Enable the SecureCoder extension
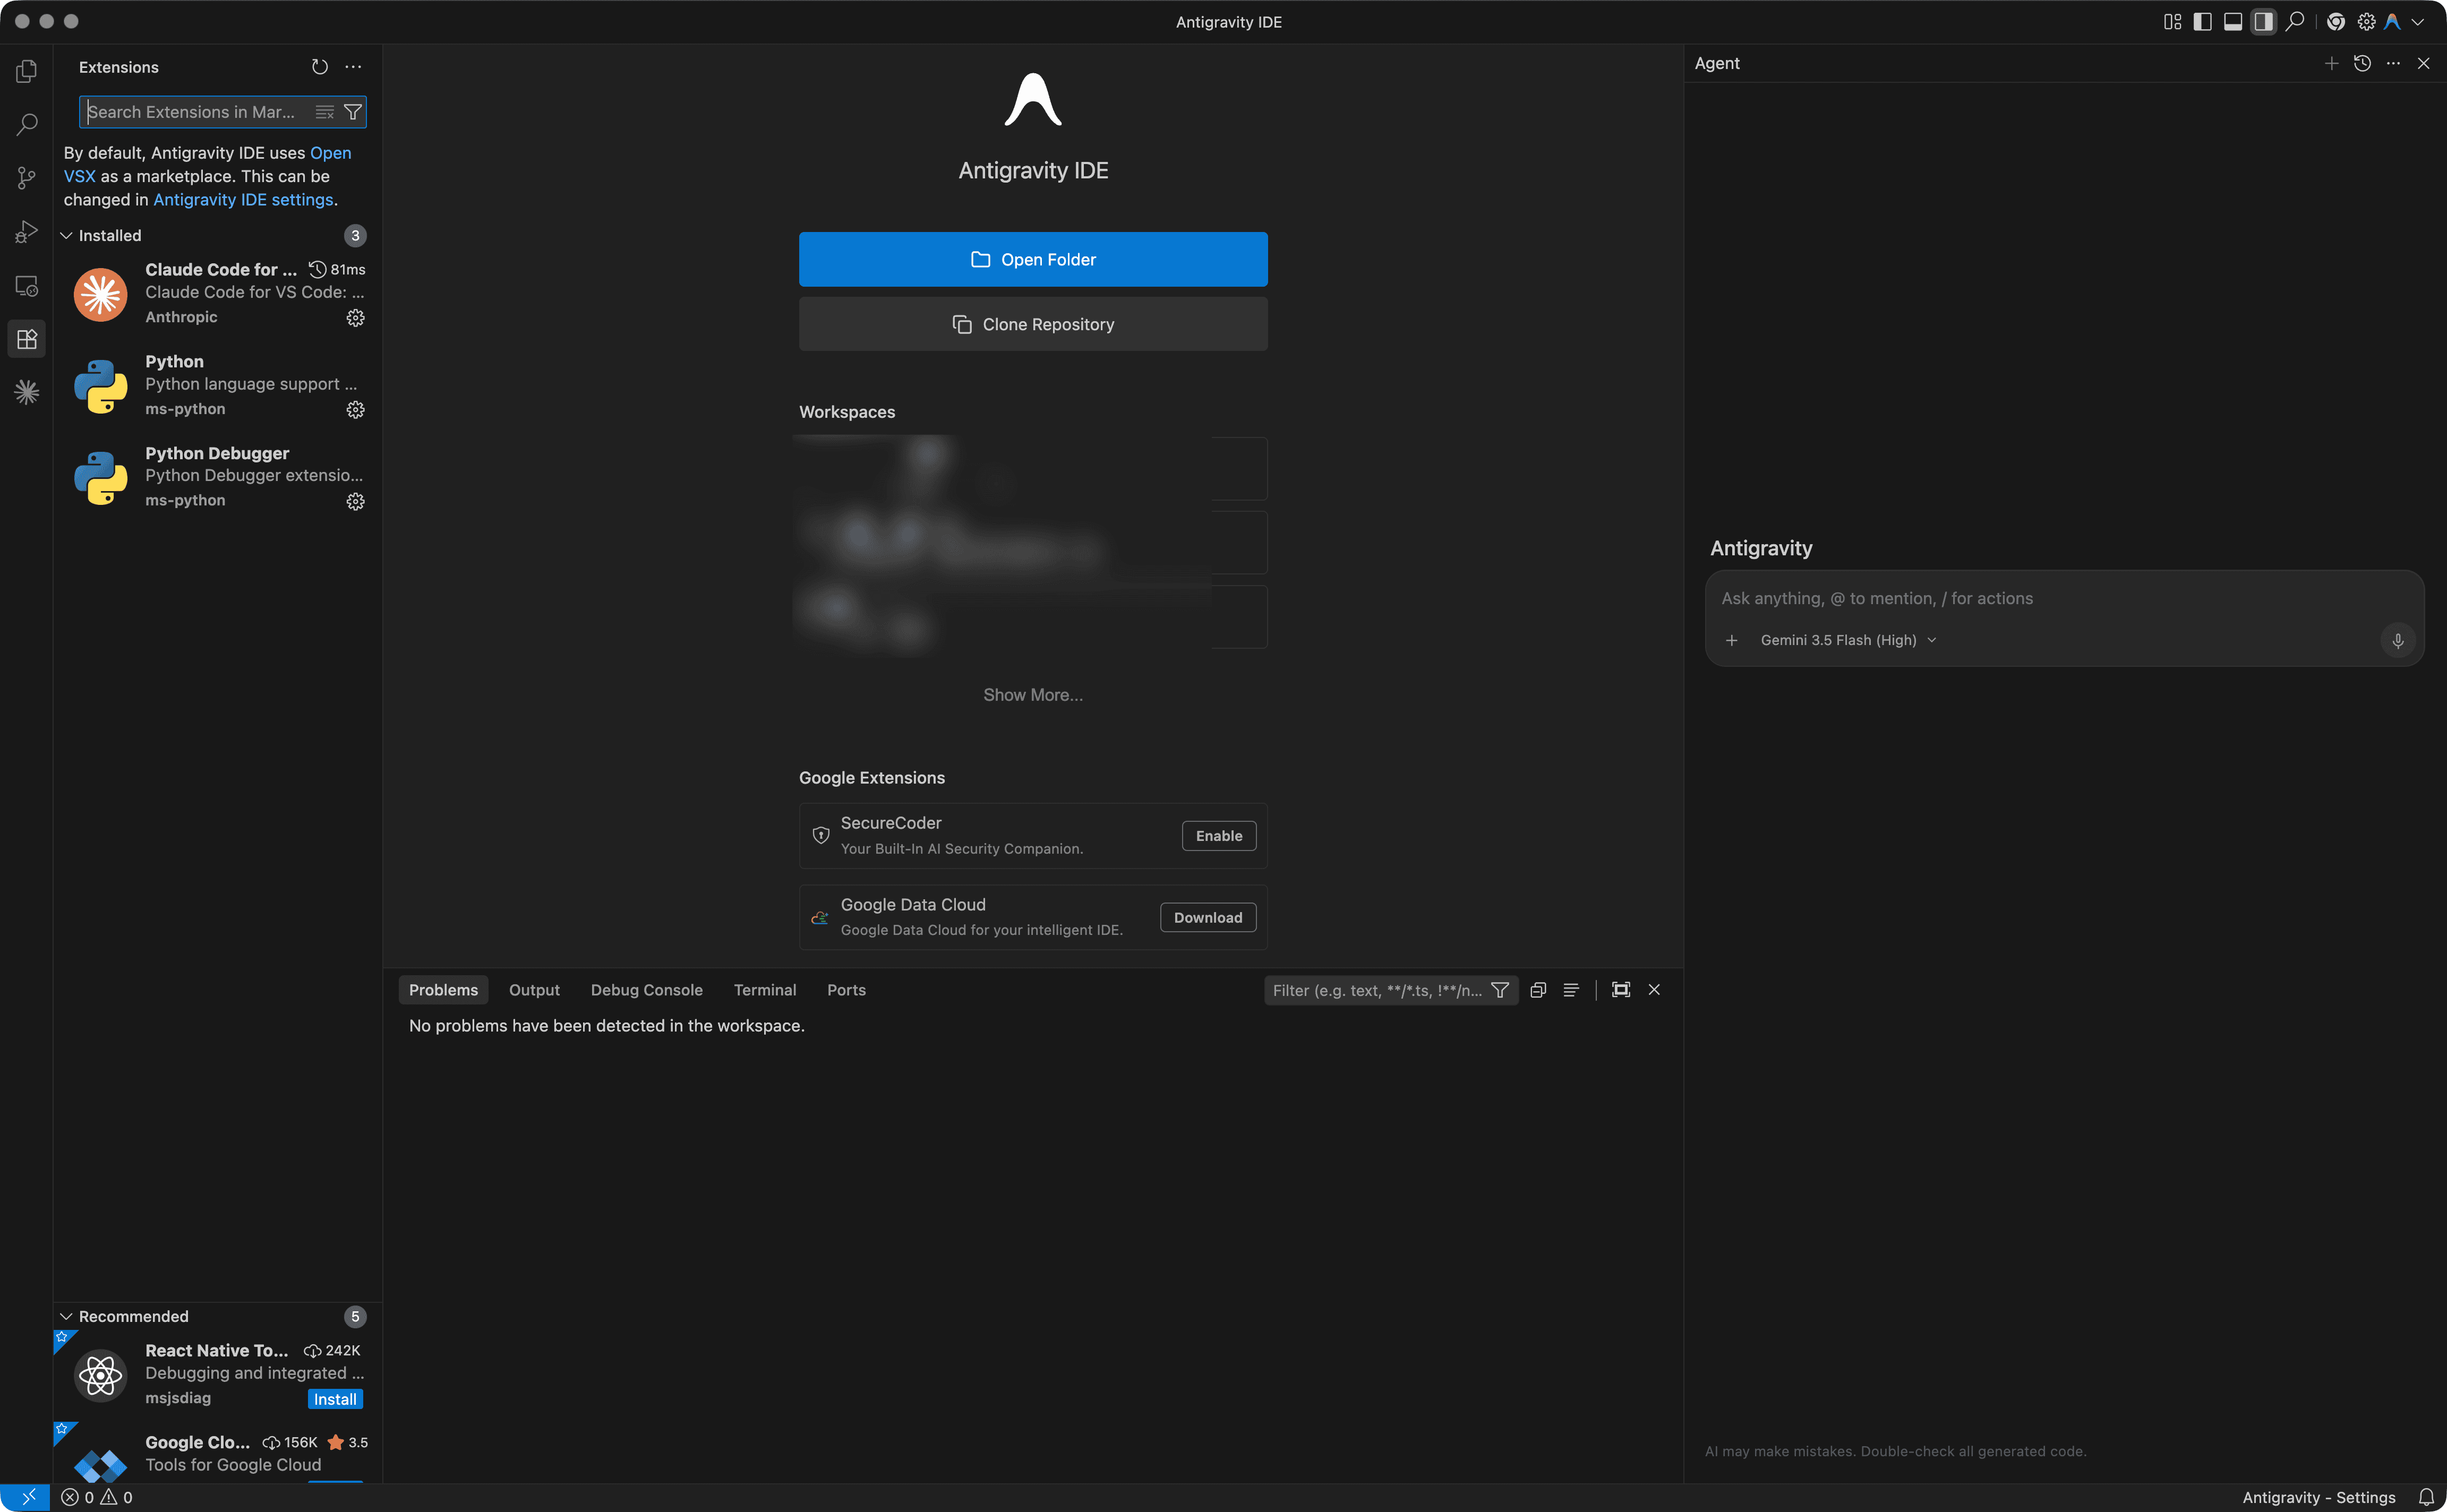2447x1512 pixels. [1219, 836]
